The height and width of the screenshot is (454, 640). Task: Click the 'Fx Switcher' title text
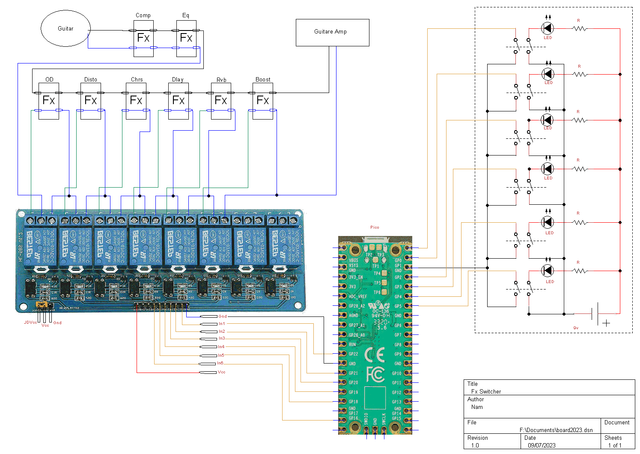click(x=486, y=391)
